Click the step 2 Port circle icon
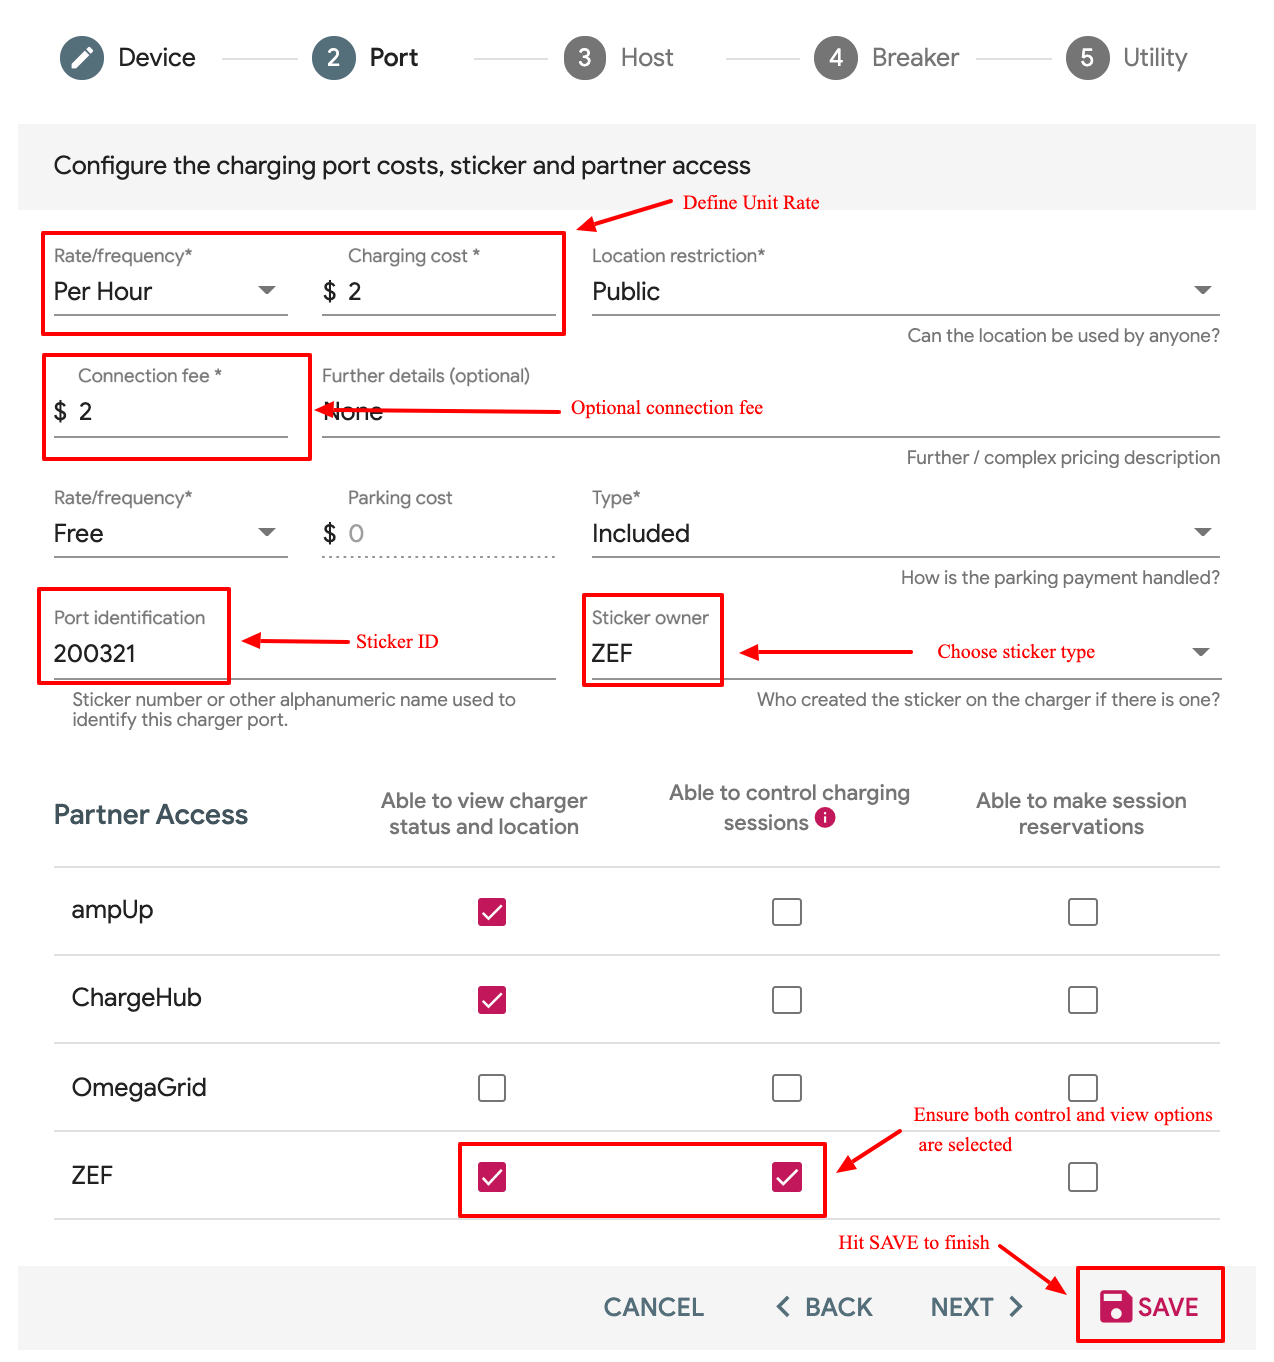The width and height of the screenshot is (1274, 1362). pyautogui.click(x=333, y=58)
